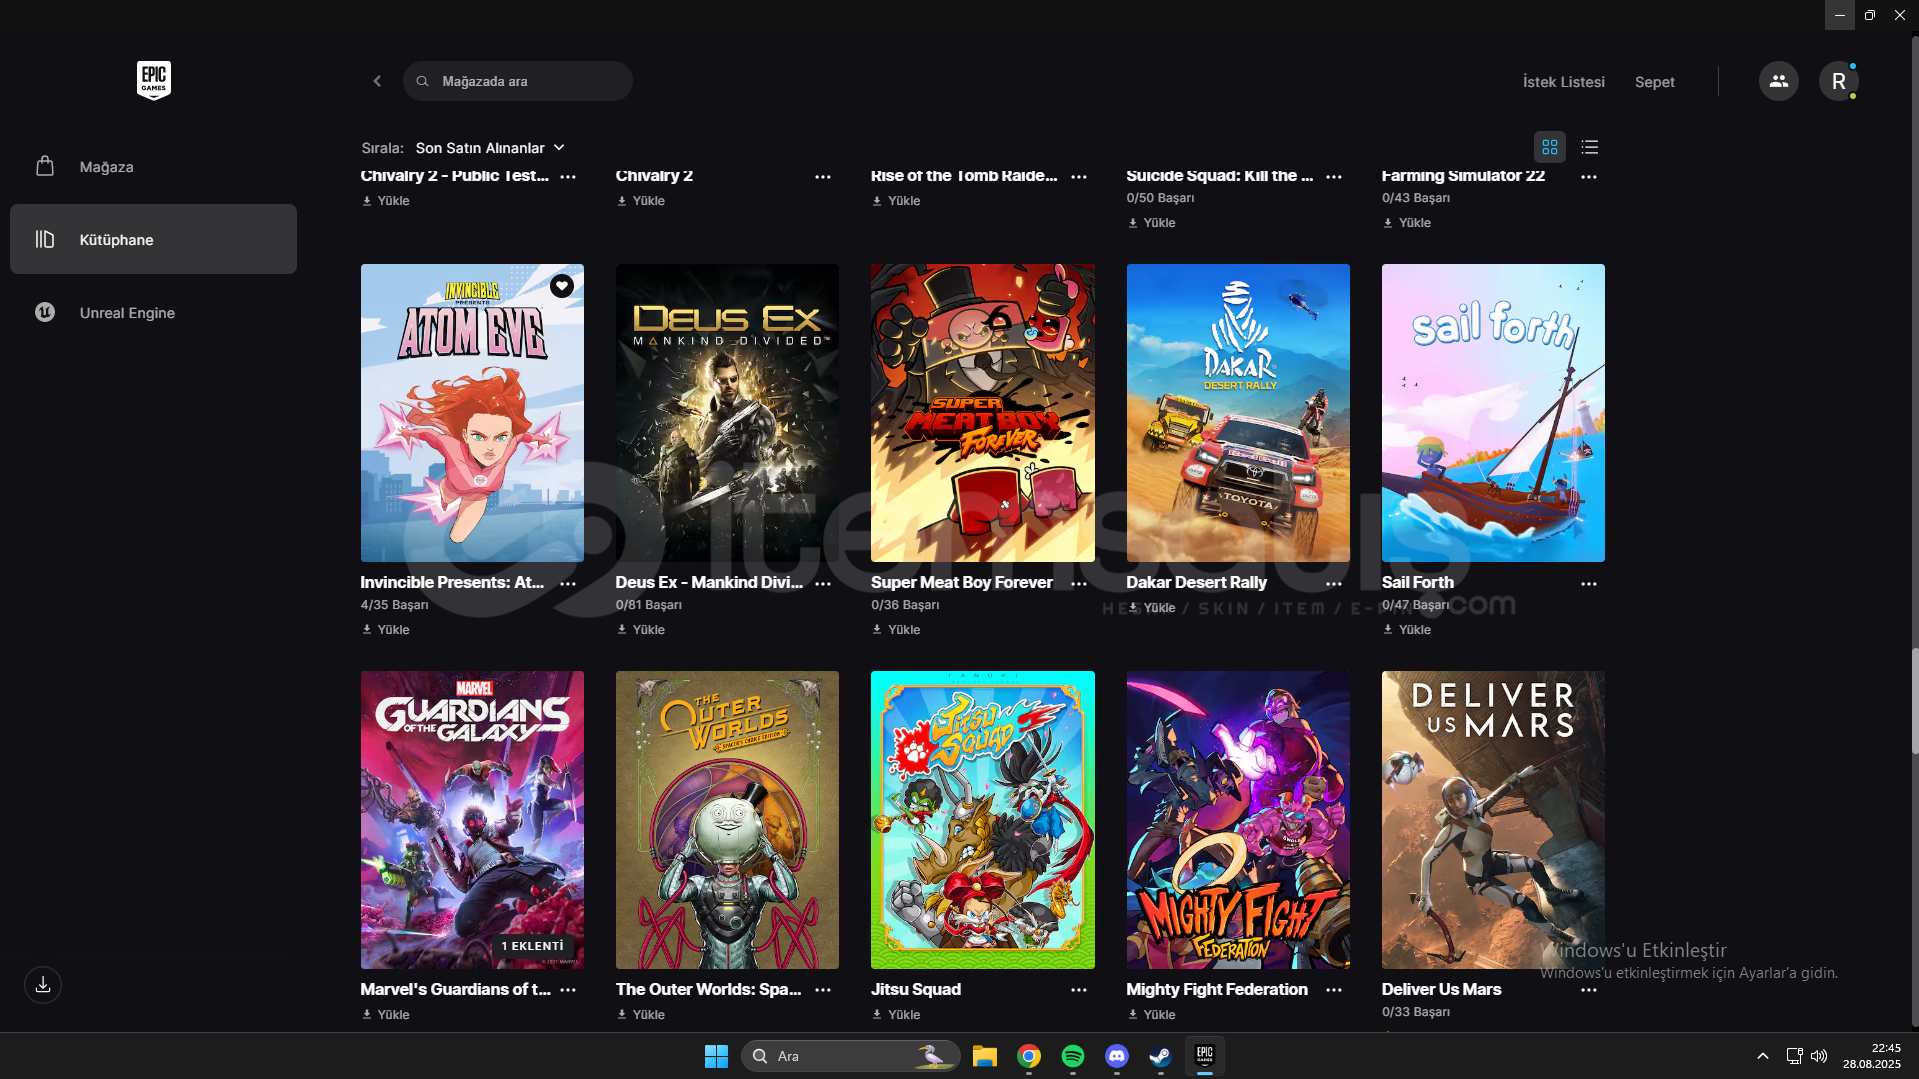
Task: Click Yükle under Suicide Squad
Action: [x=1151, y=223]
